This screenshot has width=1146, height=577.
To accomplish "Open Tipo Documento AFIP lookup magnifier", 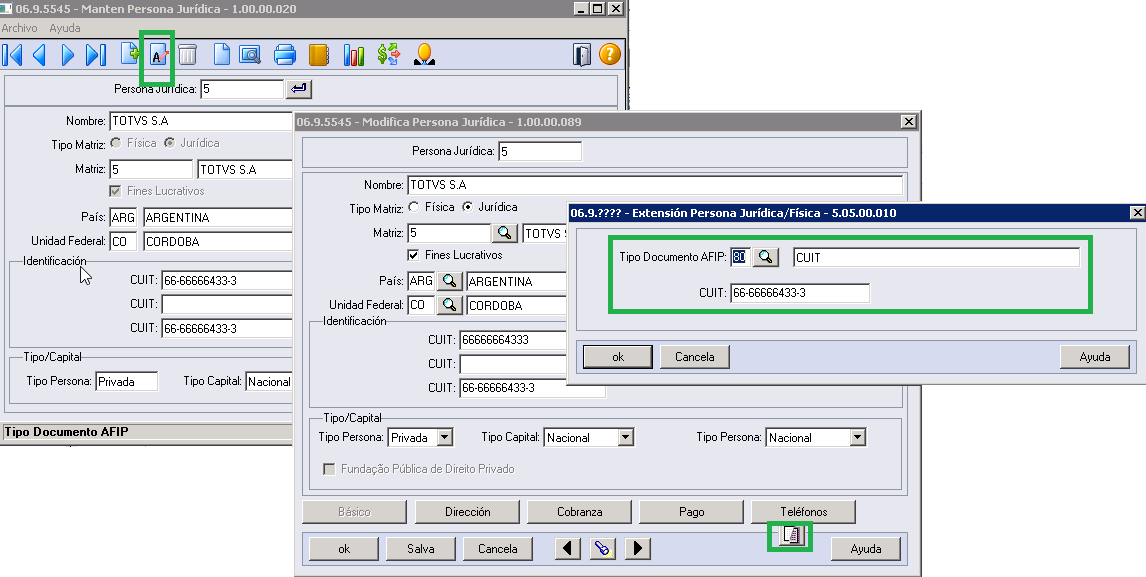I will (x=765, y=257).
